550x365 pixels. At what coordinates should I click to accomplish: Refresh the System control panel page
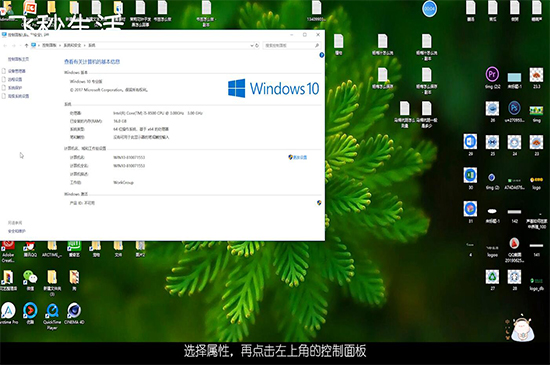pyautogui.click(x=257, y=45)
